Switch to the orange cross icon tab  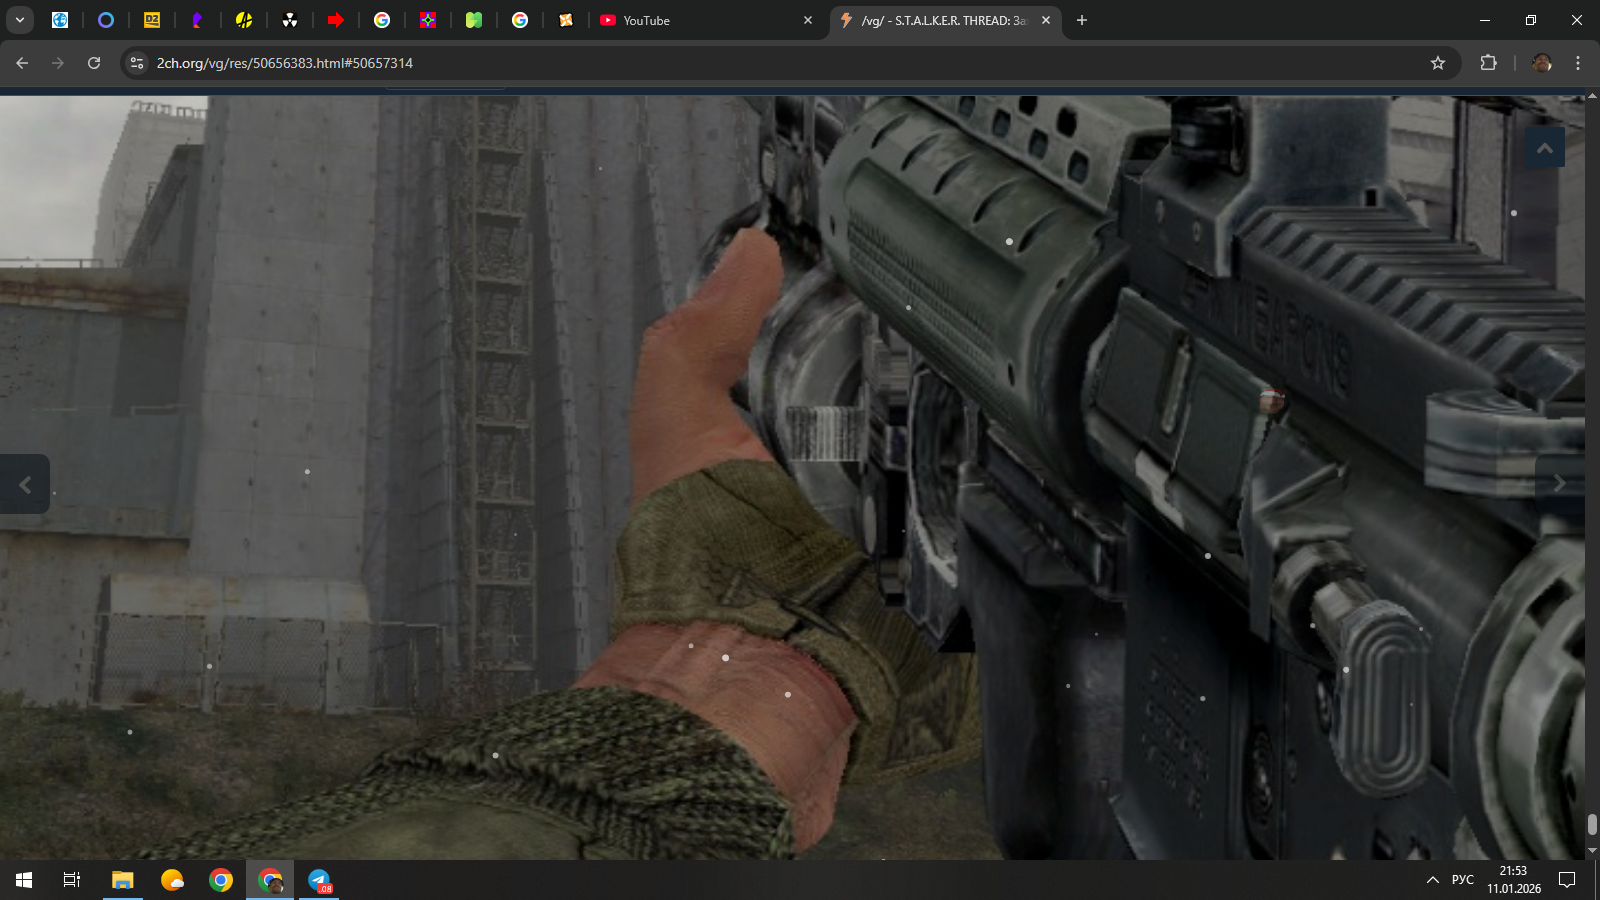pyautogui.click(x=566, y=20)
